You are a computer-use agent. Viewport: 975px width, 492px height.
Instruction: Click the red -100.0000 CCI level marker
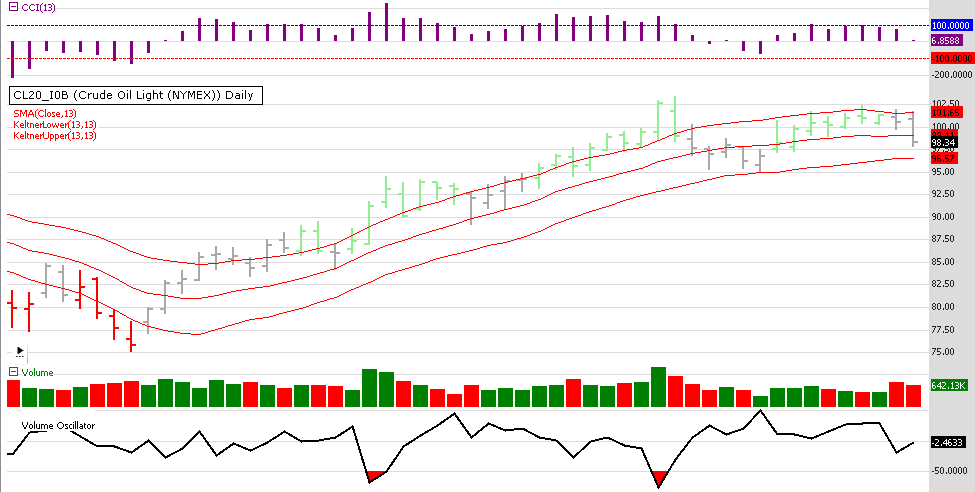tap(951, 58)
